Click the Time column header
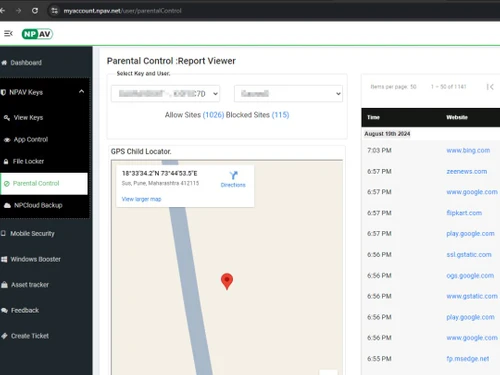 (373, 117)
